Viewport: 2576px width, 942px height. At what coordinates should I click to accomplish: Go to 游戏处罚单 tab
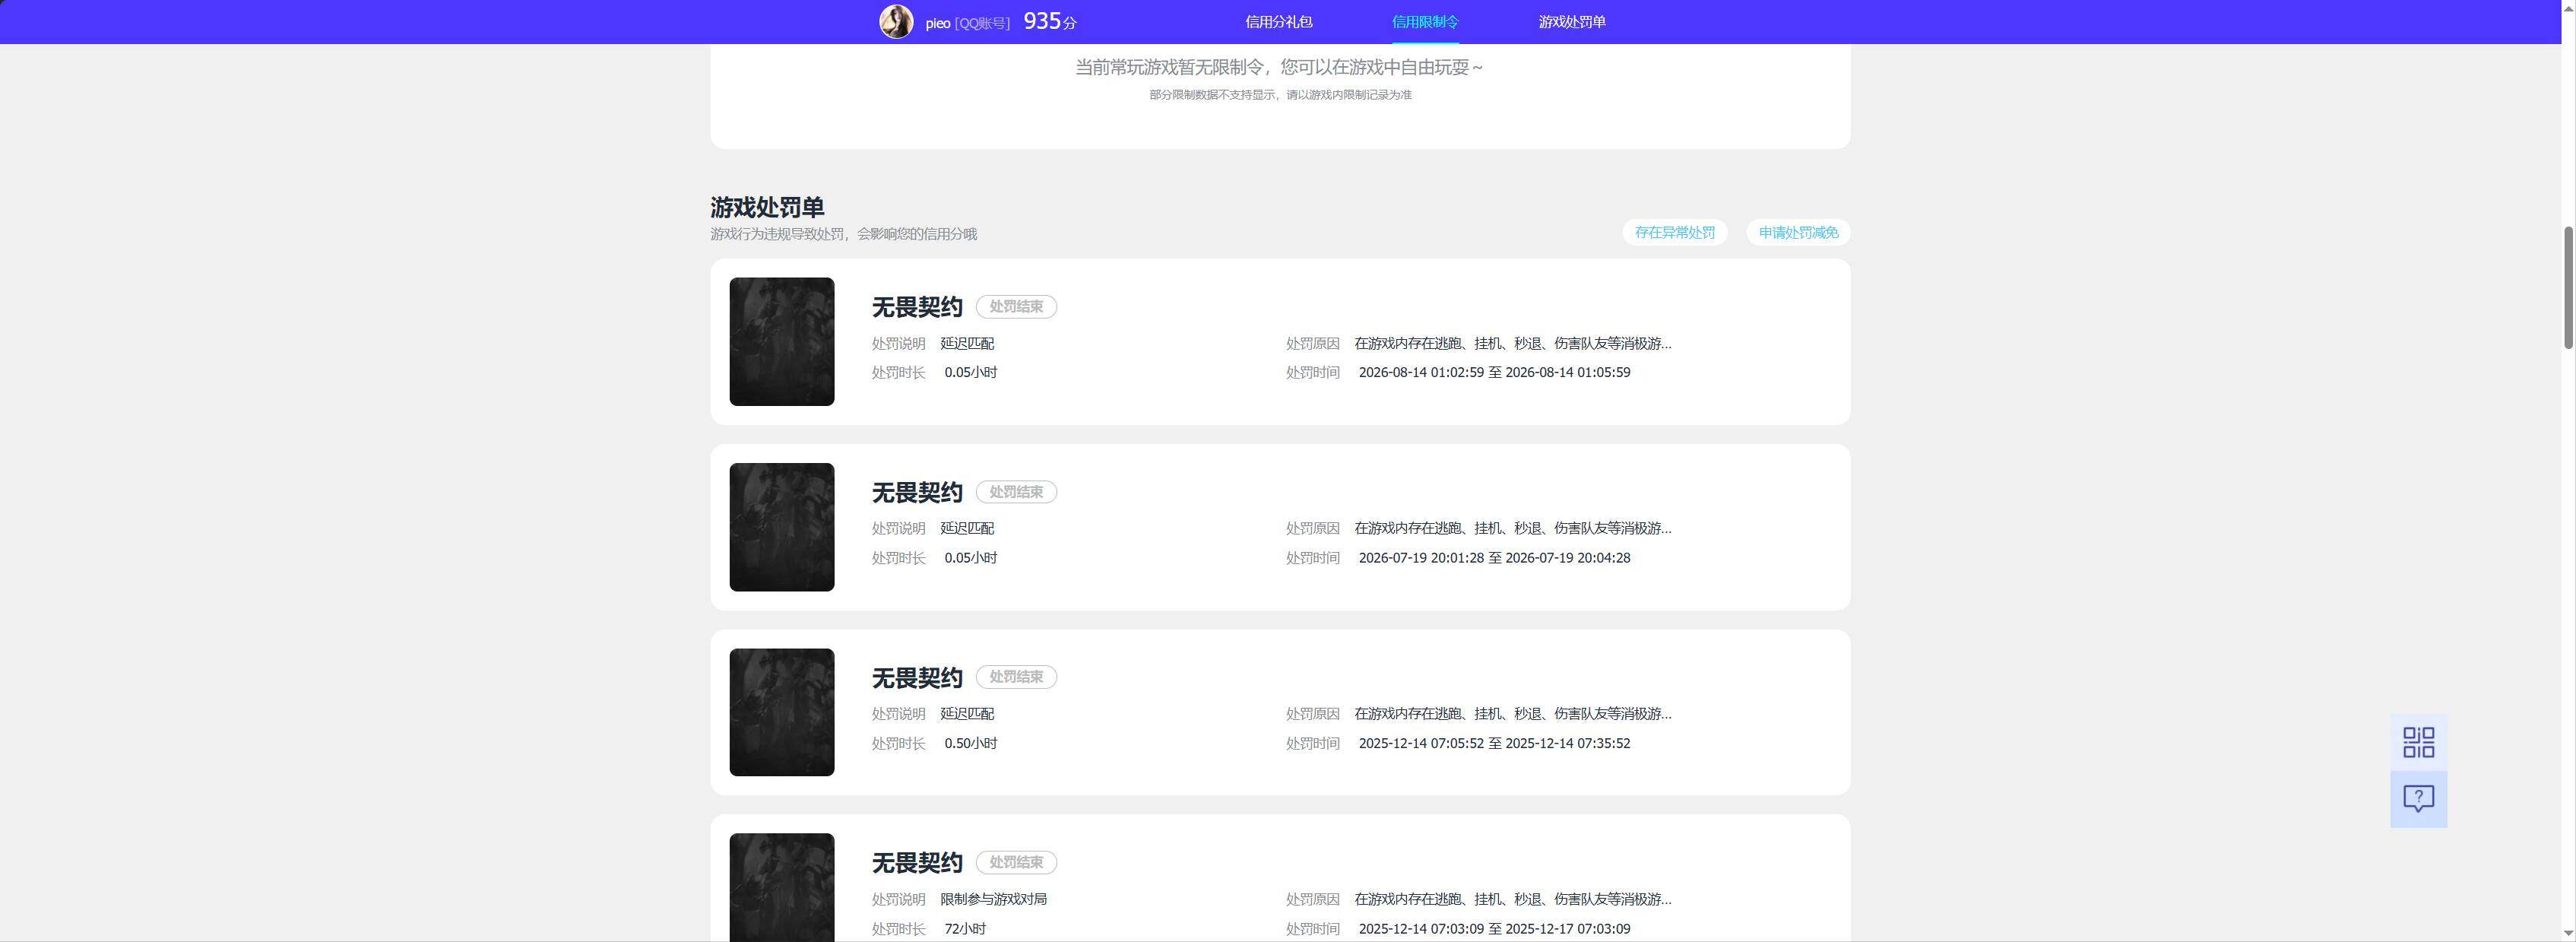[1572, 21]
